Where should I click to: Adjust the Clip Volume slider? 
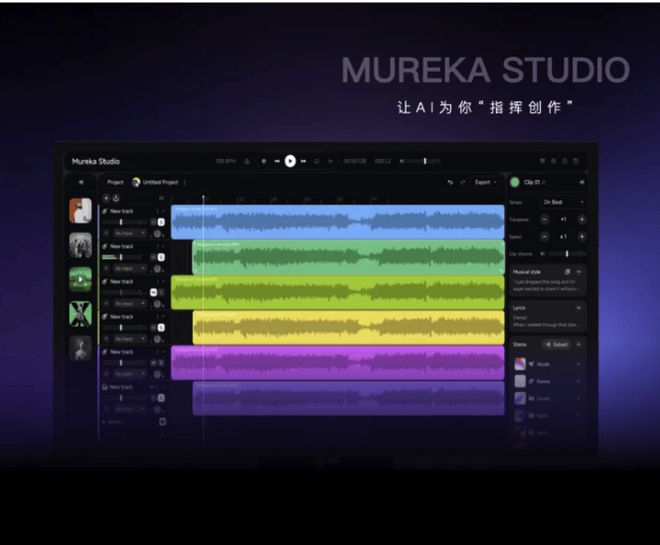pyautogui.click(x=567, y=254)
